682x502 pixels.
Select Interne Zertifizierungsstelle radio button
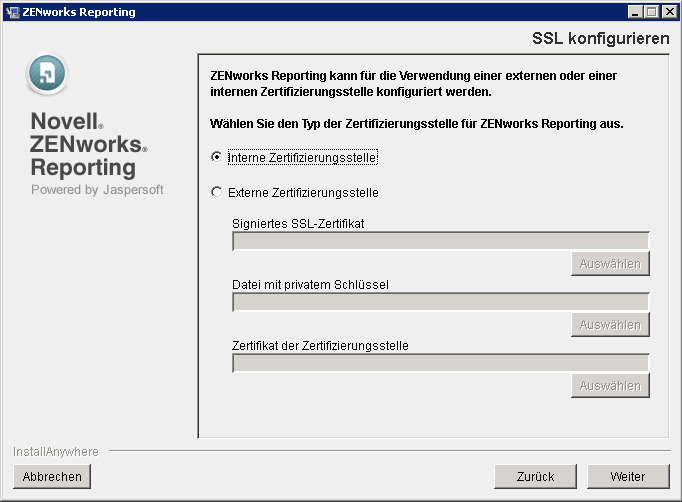coord(217,157)
